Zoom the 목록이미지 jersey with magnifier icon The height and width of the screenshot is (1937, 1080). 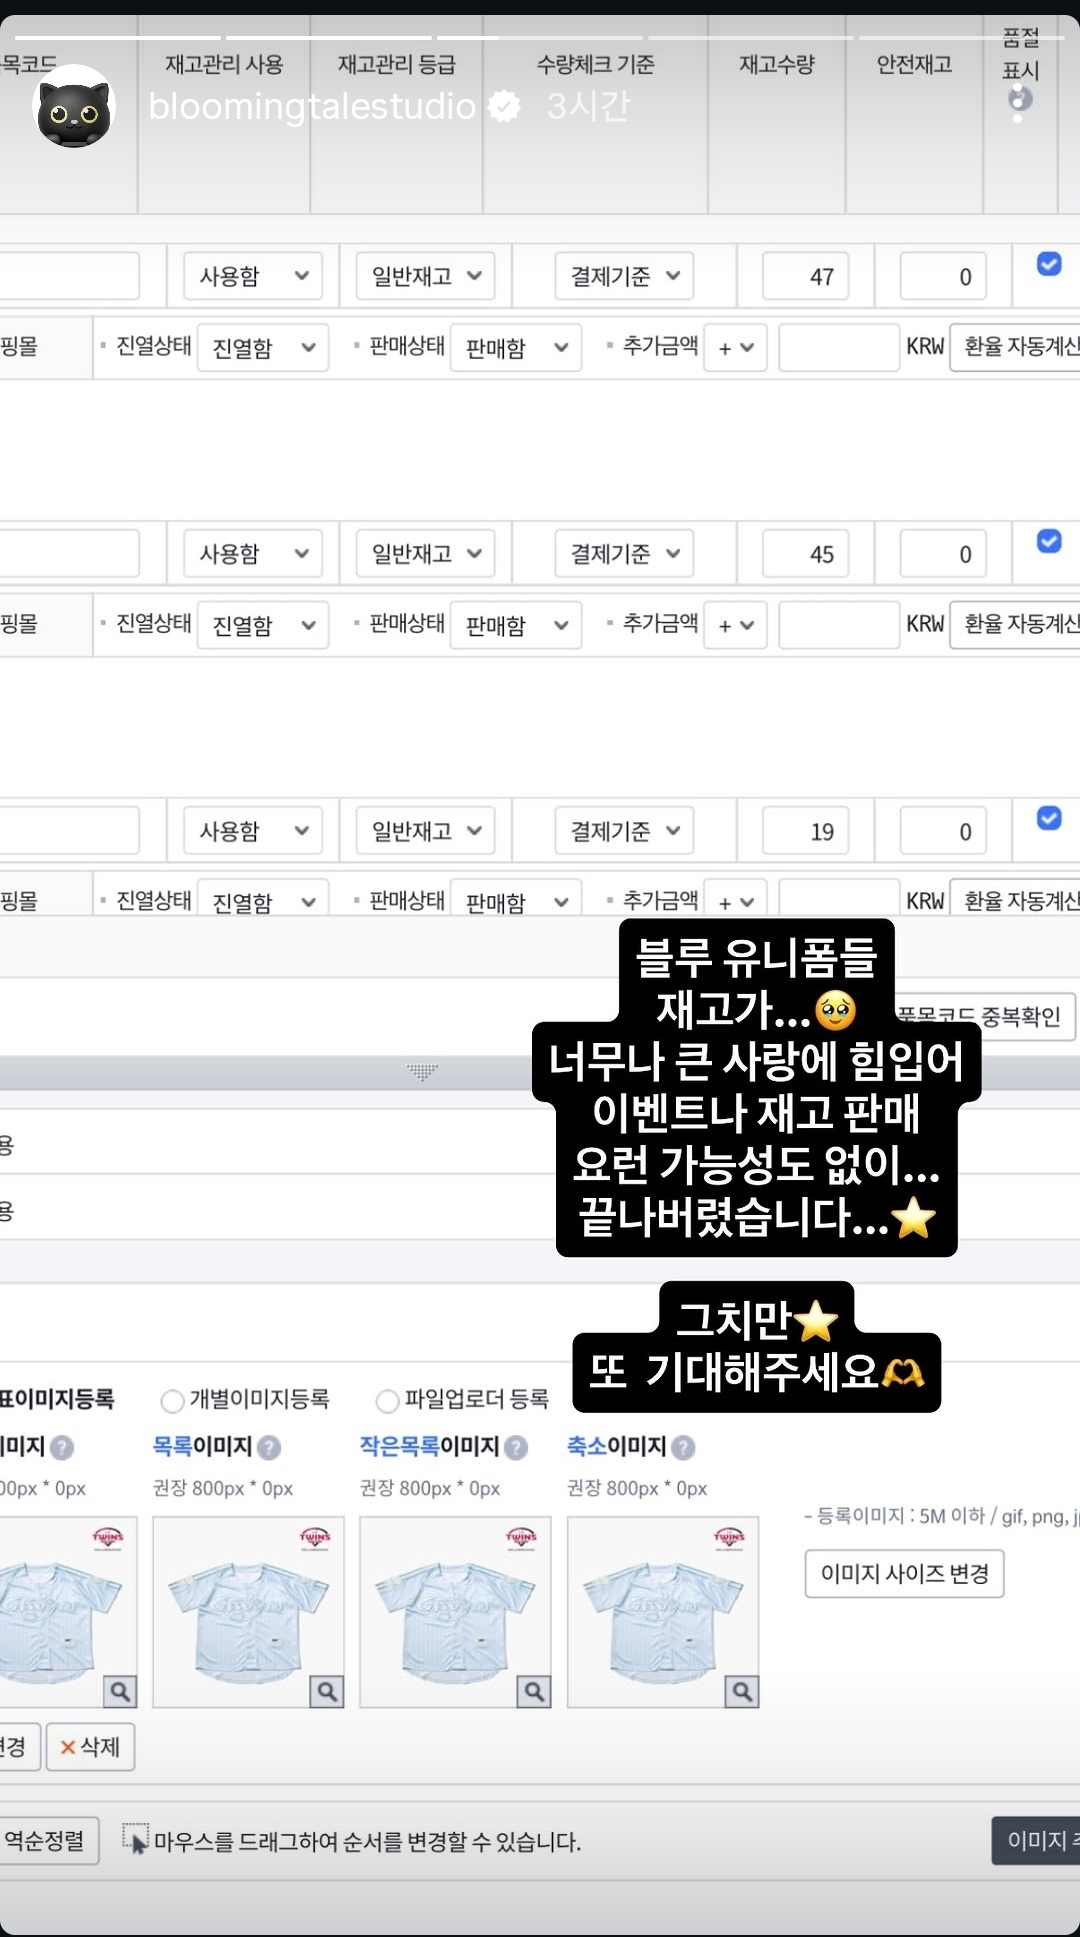tap(327, 1691)
